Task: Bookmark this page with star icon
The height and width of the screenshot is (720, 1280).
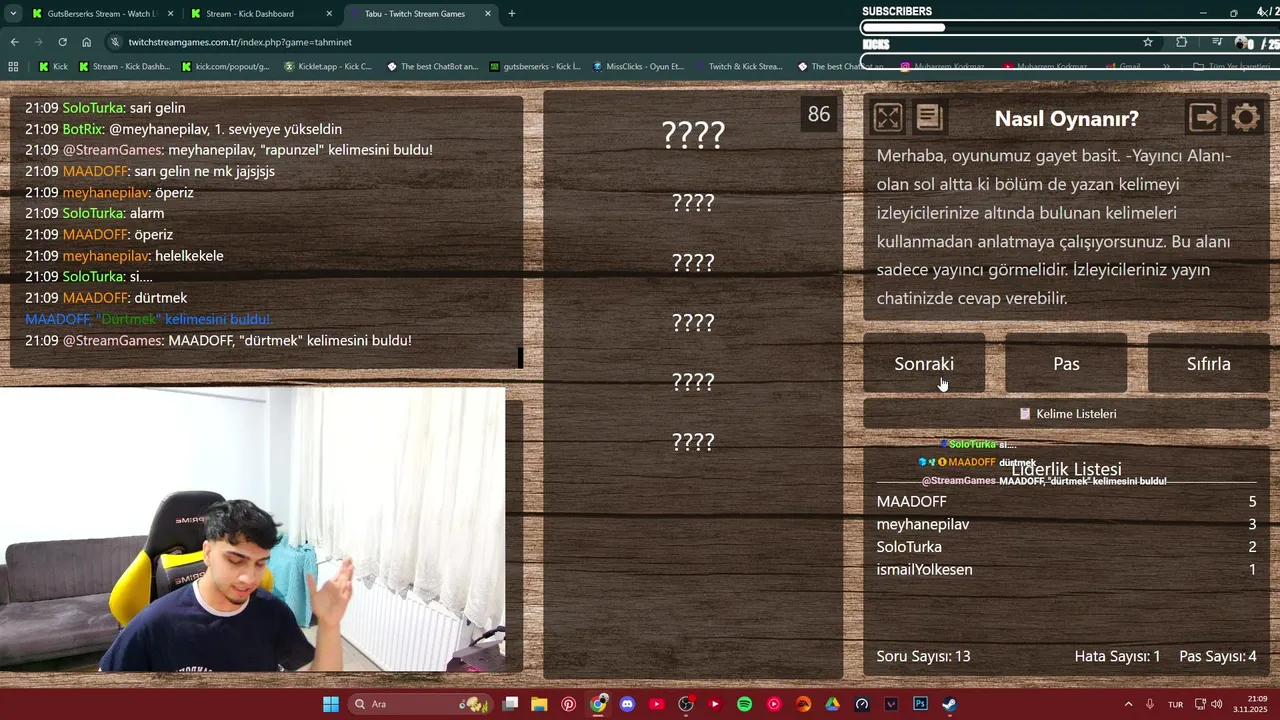Action: (x=1148, y=42)
